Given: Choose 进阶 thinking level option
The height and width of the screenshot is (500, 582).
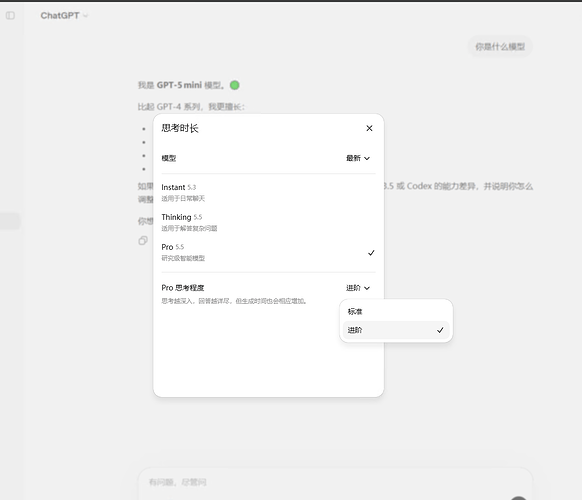Looking at the screenshot, I should pos(396,330).
